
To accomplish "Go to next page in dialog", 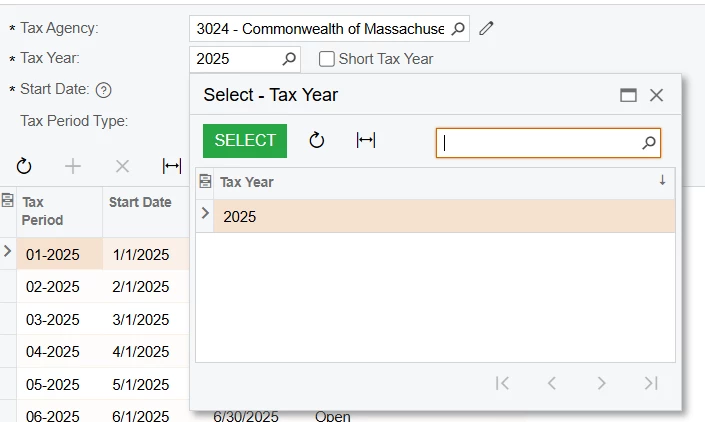I will click(x=602, y=383).
